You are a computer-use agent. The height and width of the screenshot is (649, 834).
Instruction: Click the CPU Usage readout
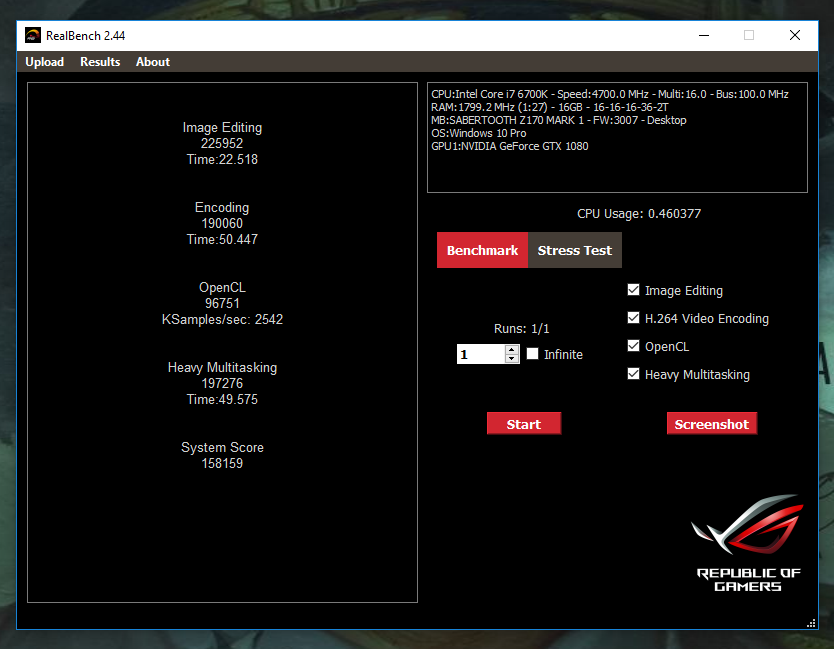[x=639, y=214]
